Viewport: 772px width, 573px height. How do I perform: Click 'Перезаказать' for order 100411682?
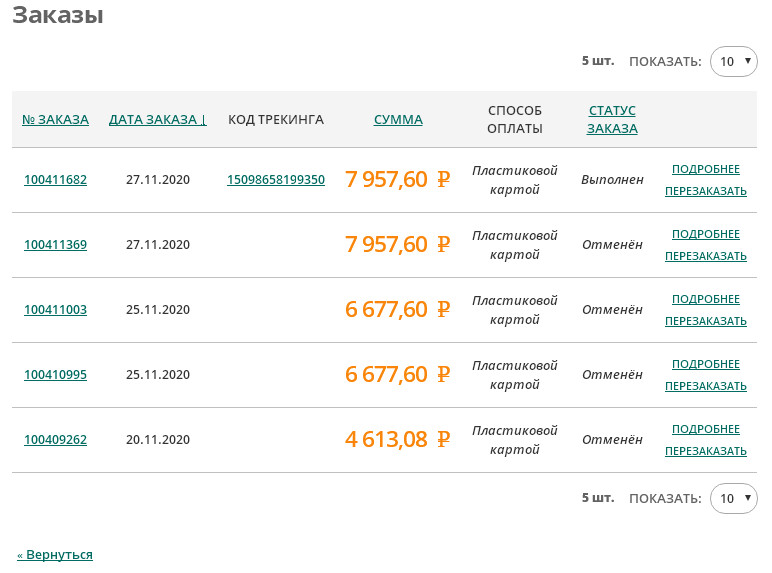(706, 191)
